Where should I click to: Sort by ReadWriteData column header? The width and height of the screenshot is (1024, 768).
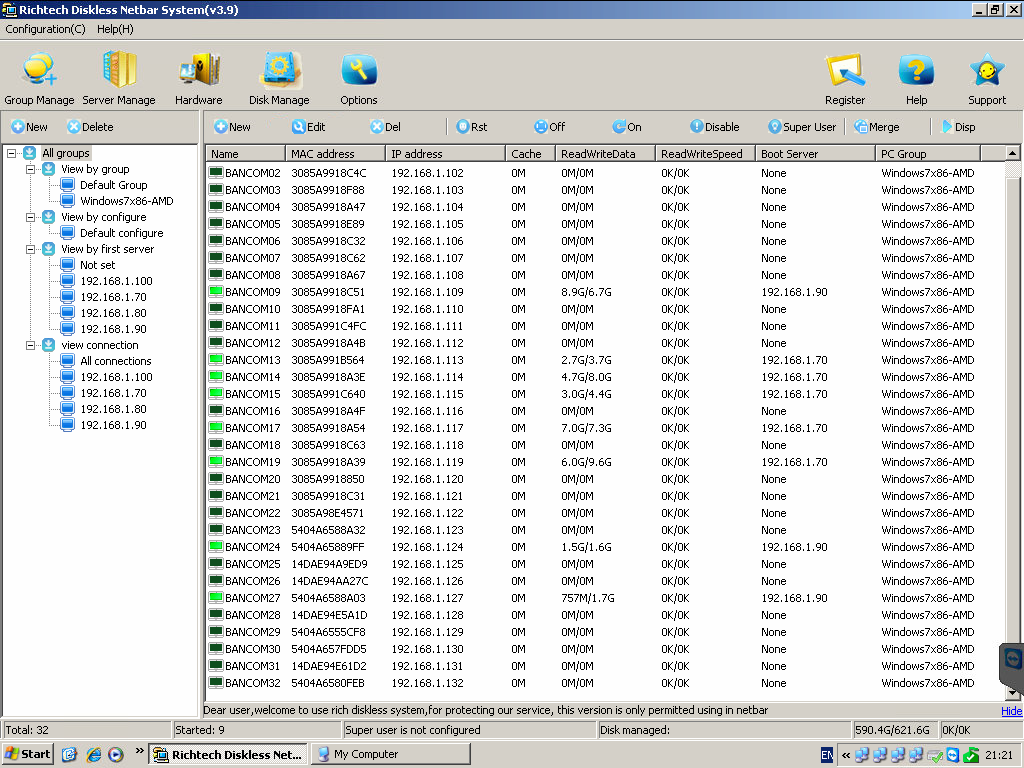[605, 154]
